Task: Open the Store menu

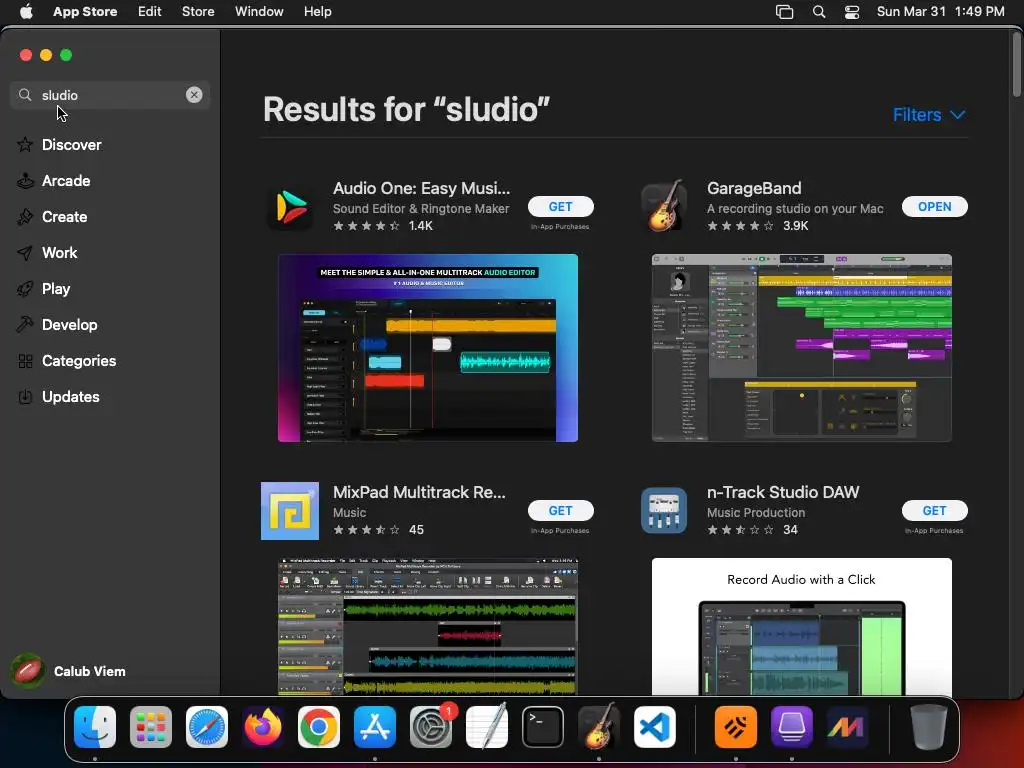Action: point(198,12)
